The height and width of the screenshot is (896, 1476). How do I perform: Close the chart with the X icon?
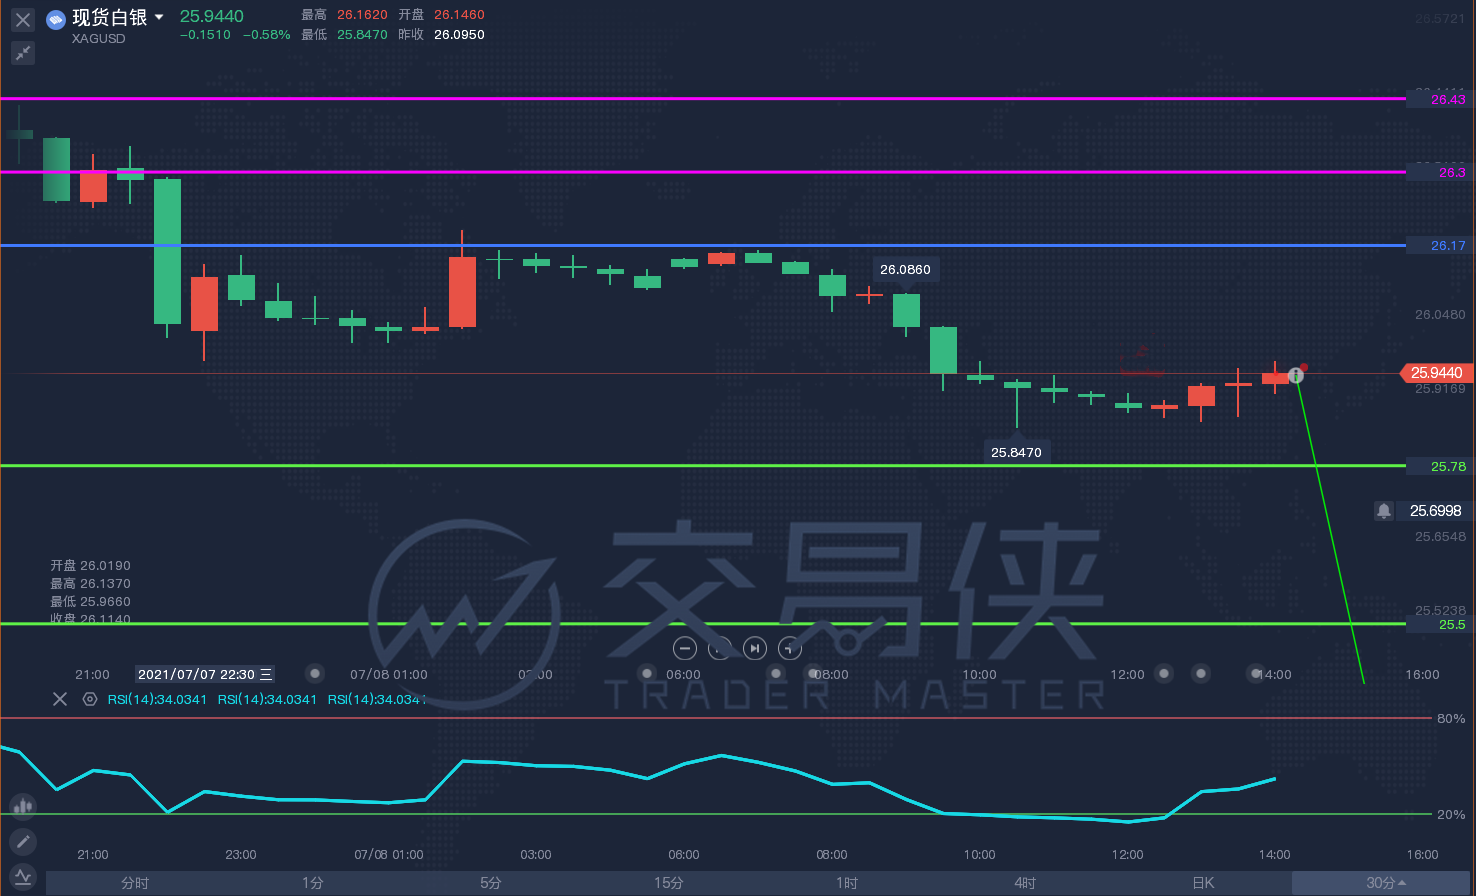[23, 19]
